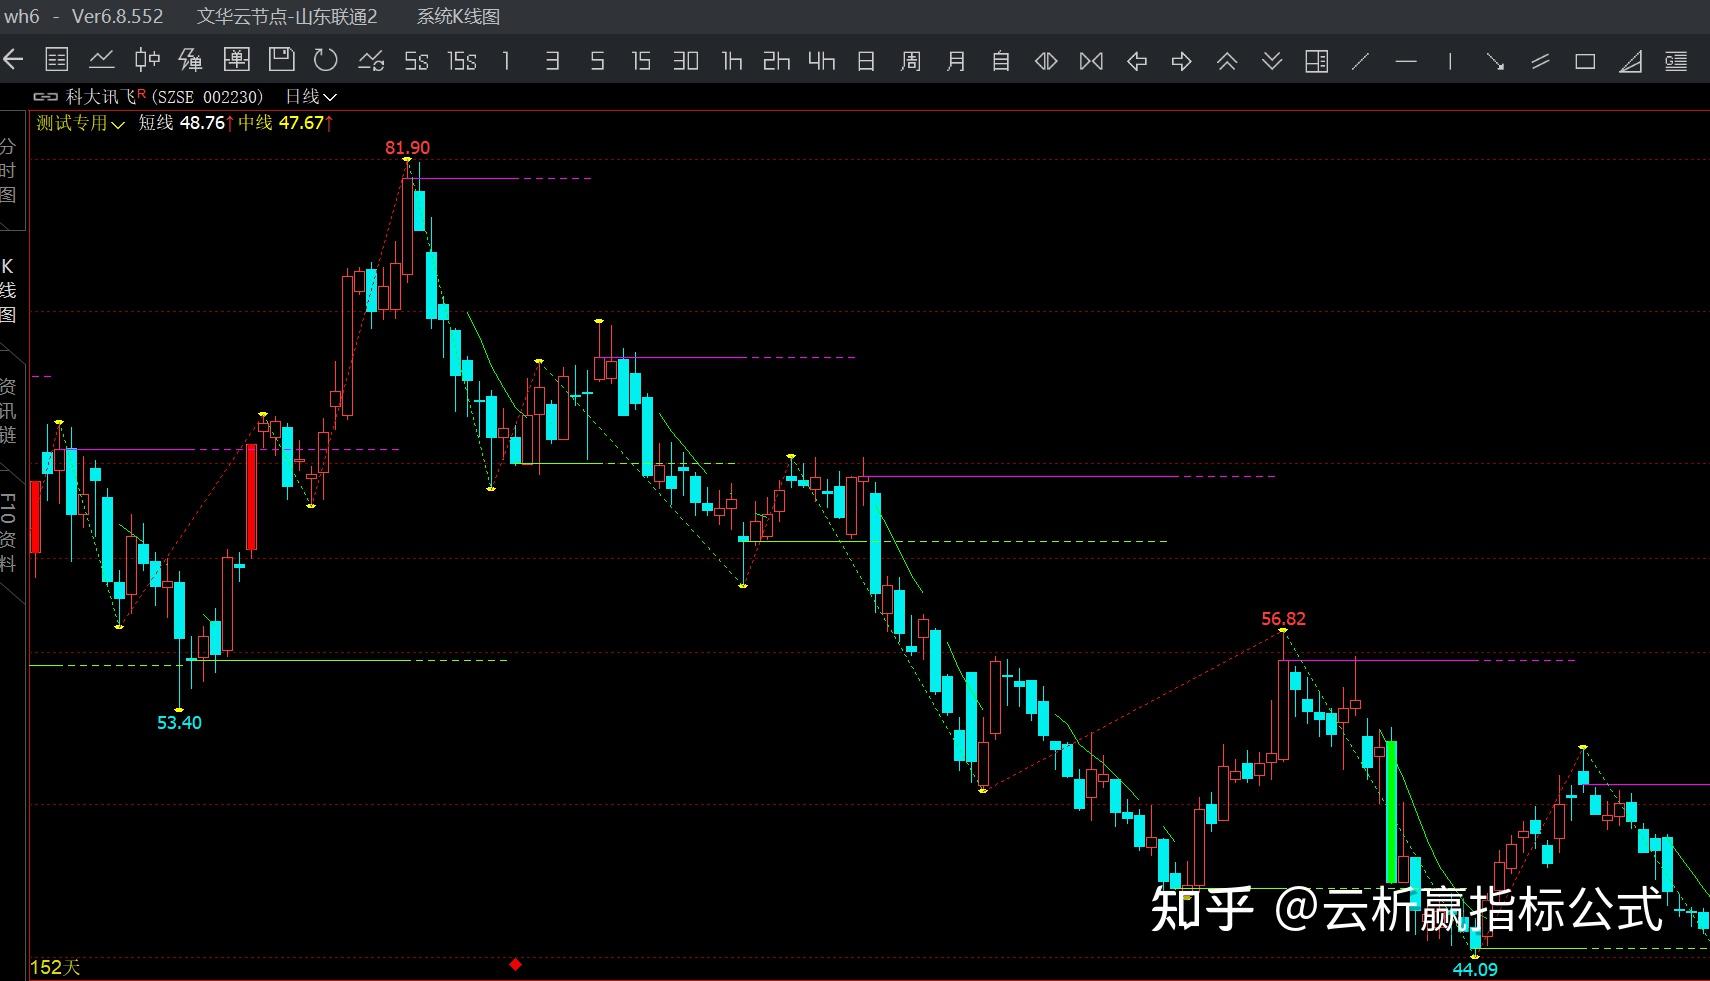Viewport: 1710px width, 981px height.
Task: Move chart right with hollow right arrow
Action: (1182, 61)
